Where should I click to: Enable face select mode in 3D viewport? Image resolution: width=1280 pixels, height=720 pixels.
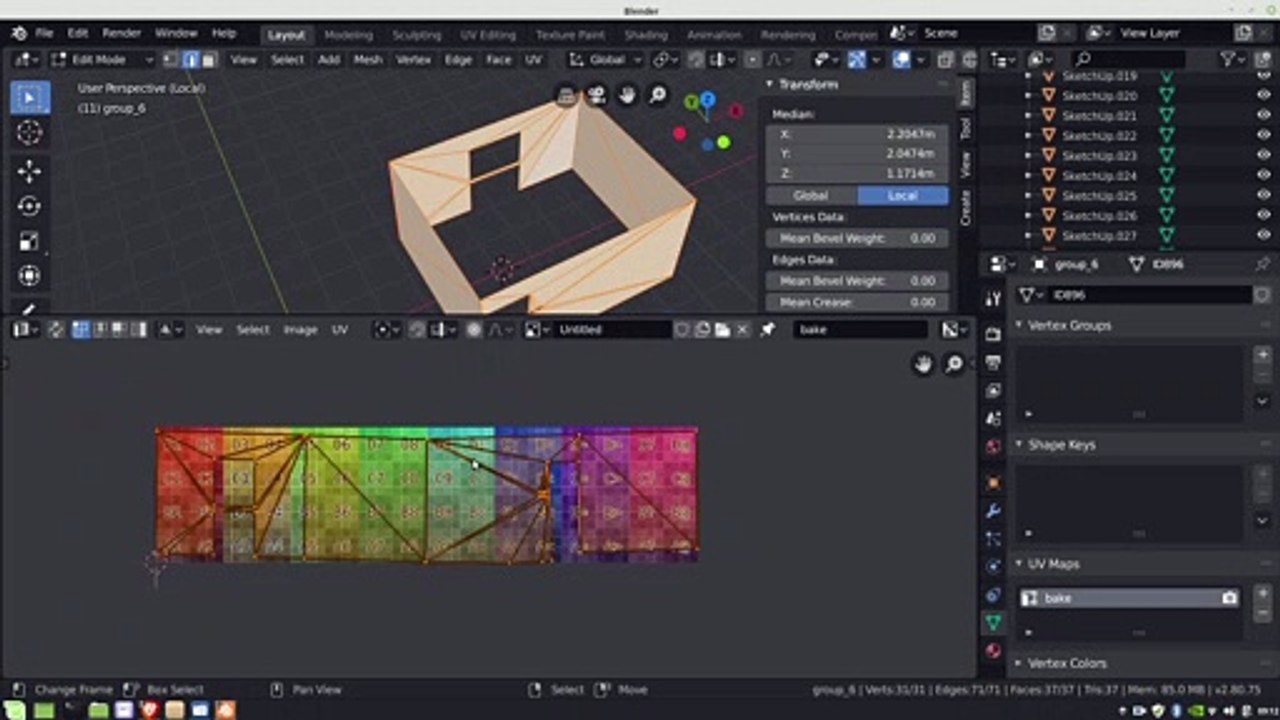click(x=208, y=60)
